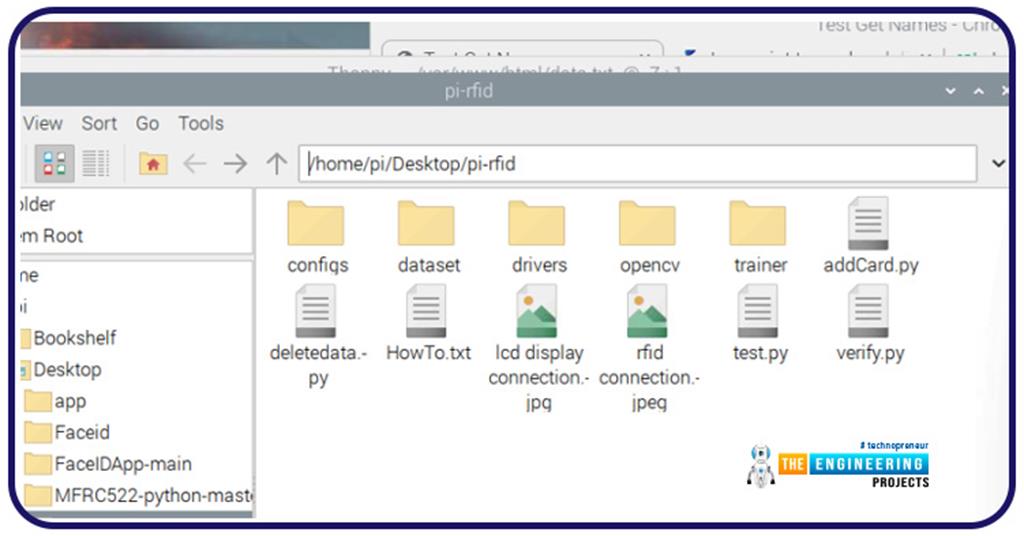The image size is (1024, 536).
Task: Open the drivers folder icon
Action: pyautogui.click(x=537, y=224)
